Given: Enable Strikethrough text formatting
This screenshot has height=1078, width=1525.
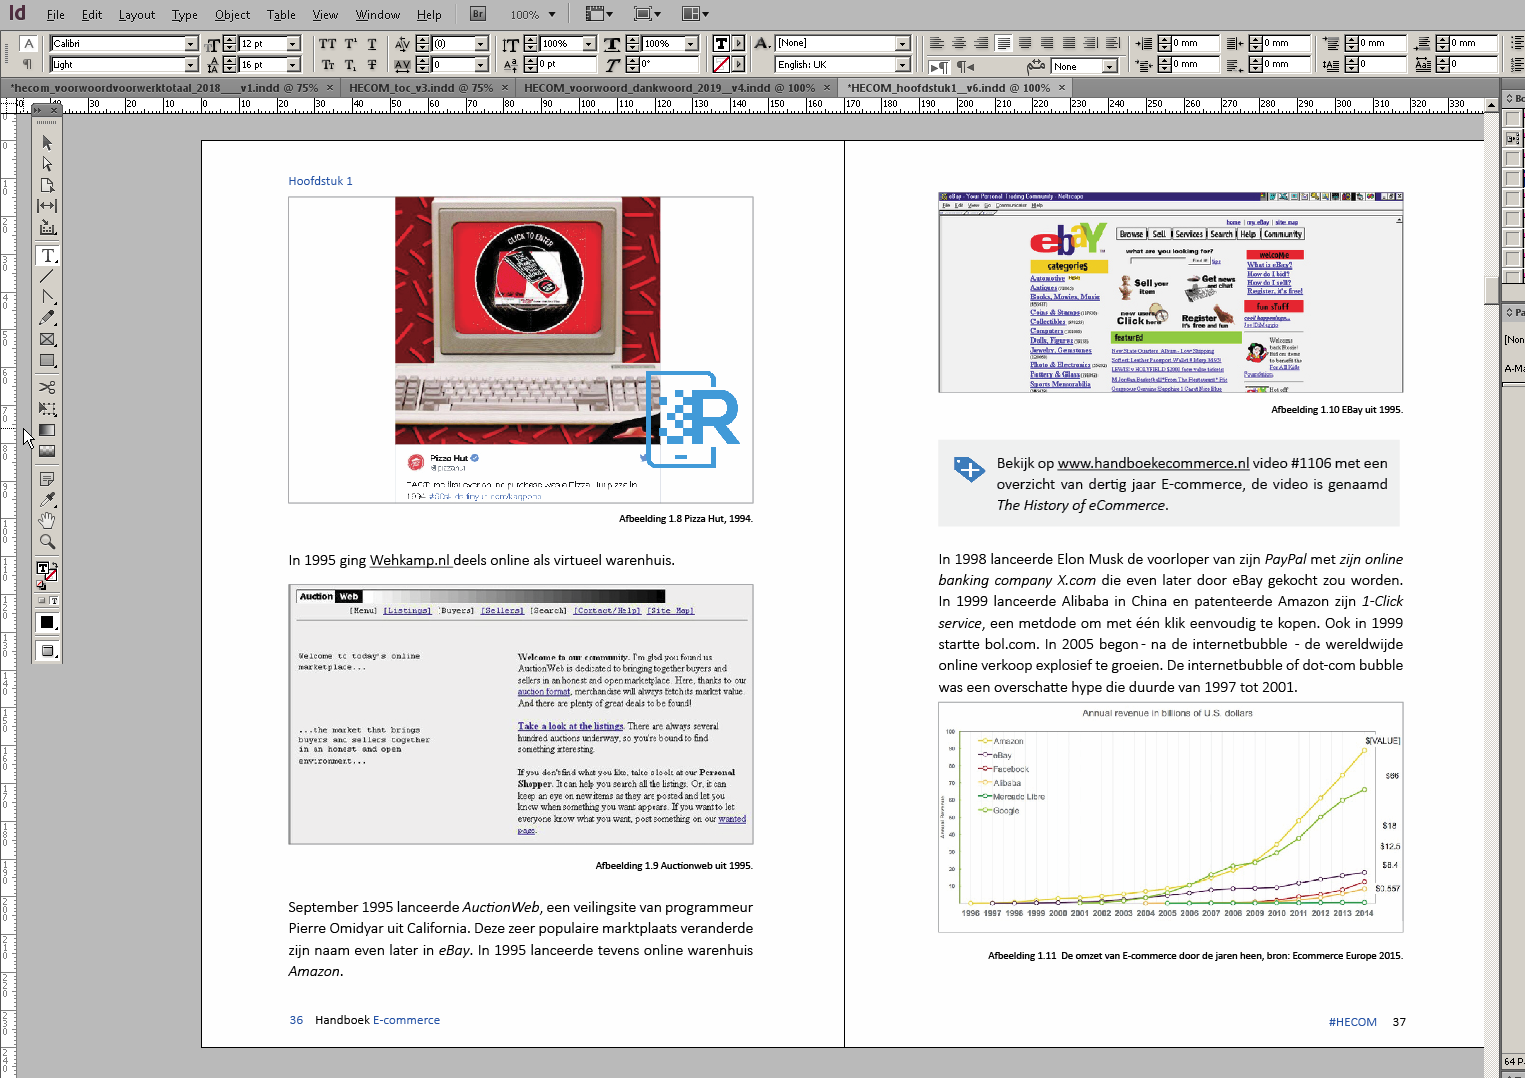Looking at the screenshot, I should click(x=372, y=65).
